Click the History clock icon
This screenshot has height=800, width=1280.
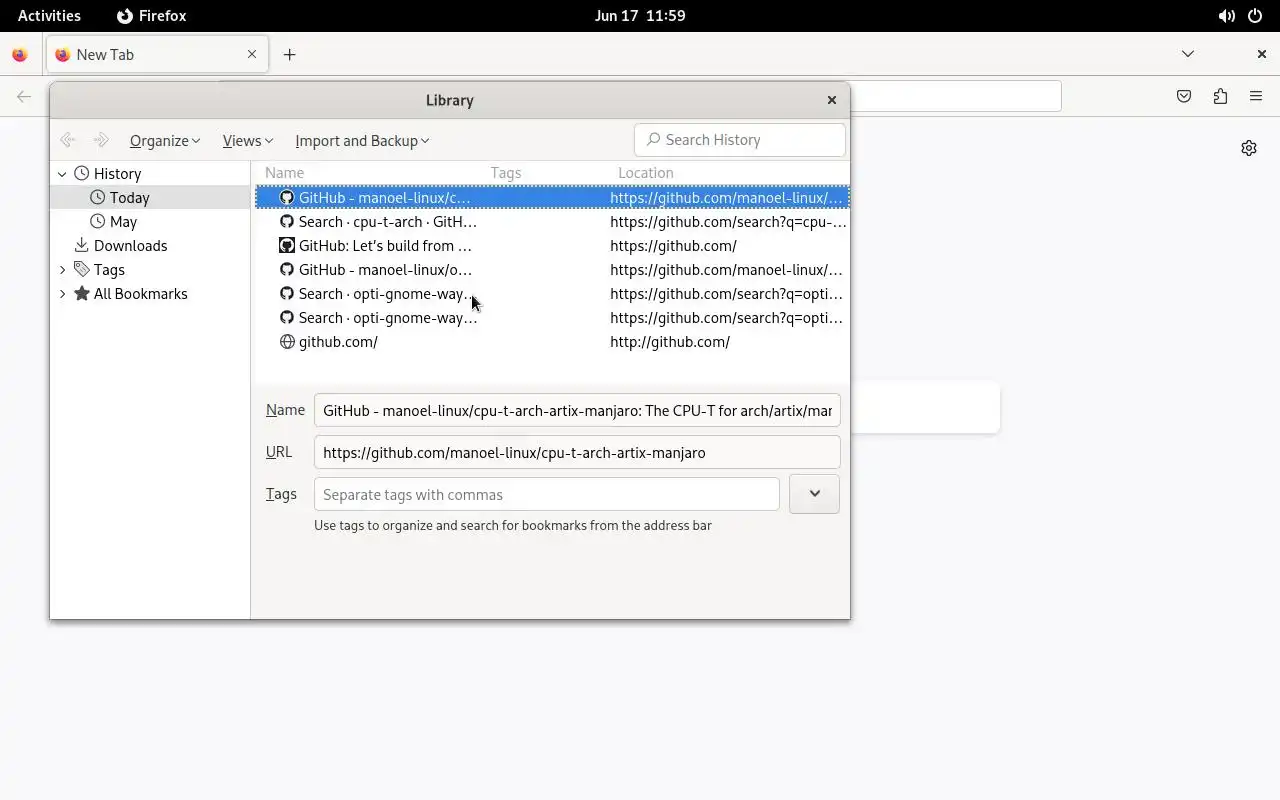pyautogui.click(x=82, y=174)
